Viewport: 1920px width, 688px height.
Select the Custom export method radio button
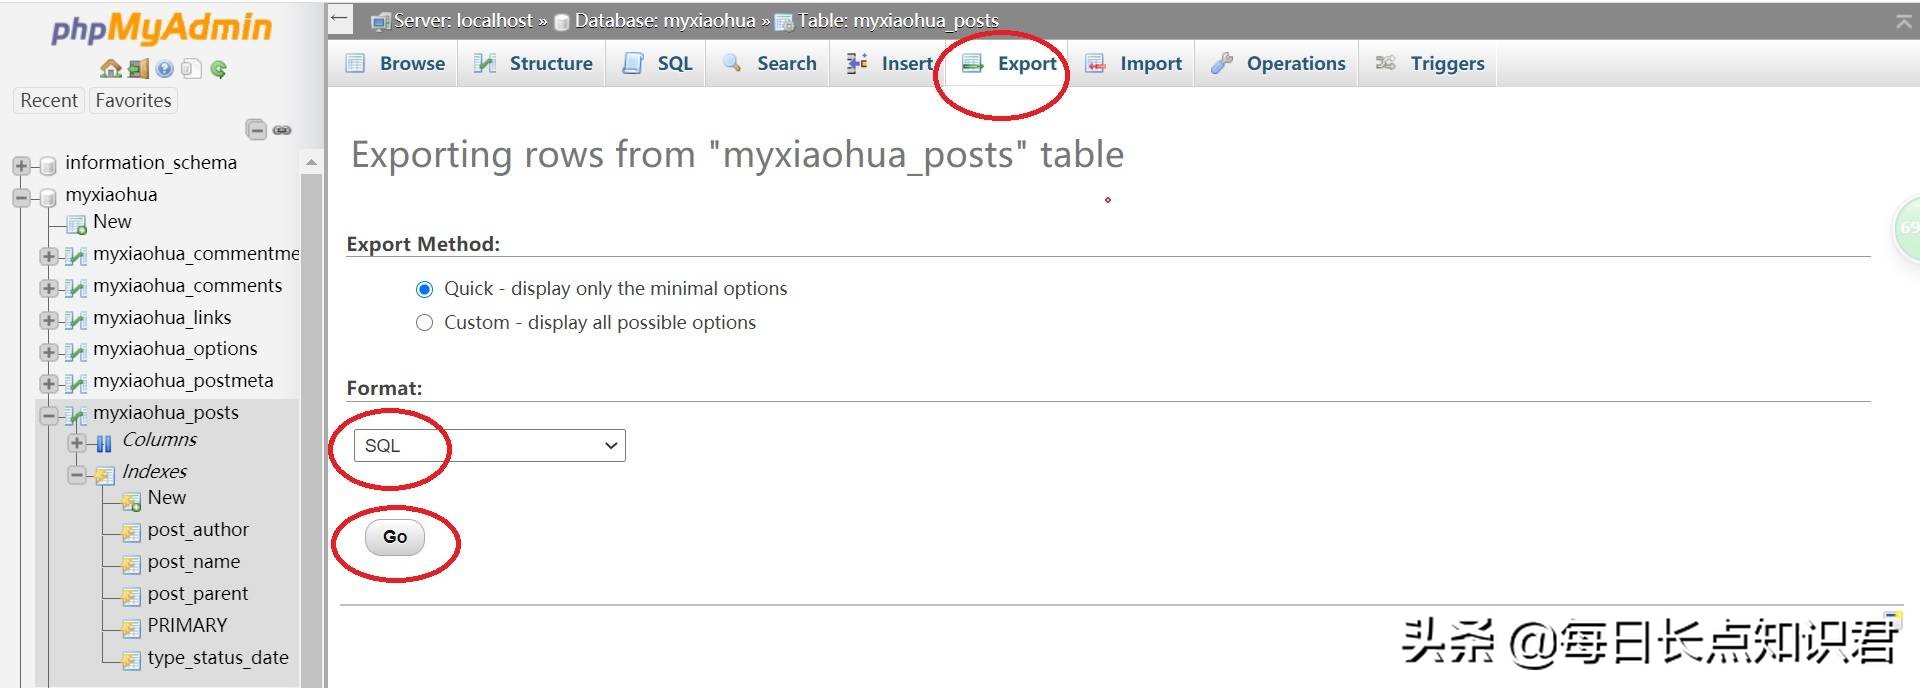click(x=424, y=323)
